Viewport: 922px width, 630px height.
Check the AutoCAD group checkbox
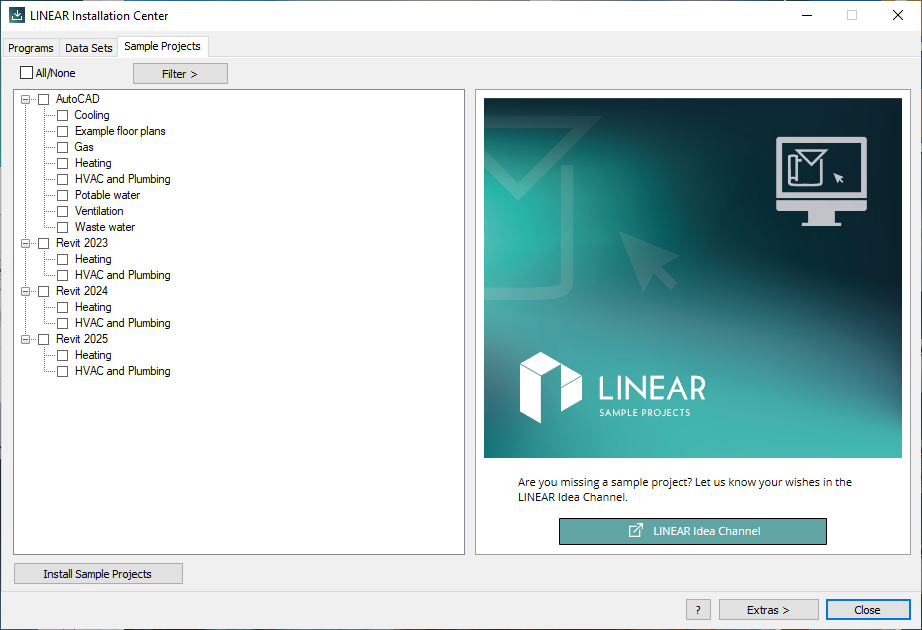pyautogui.click(x=44, y=99)
